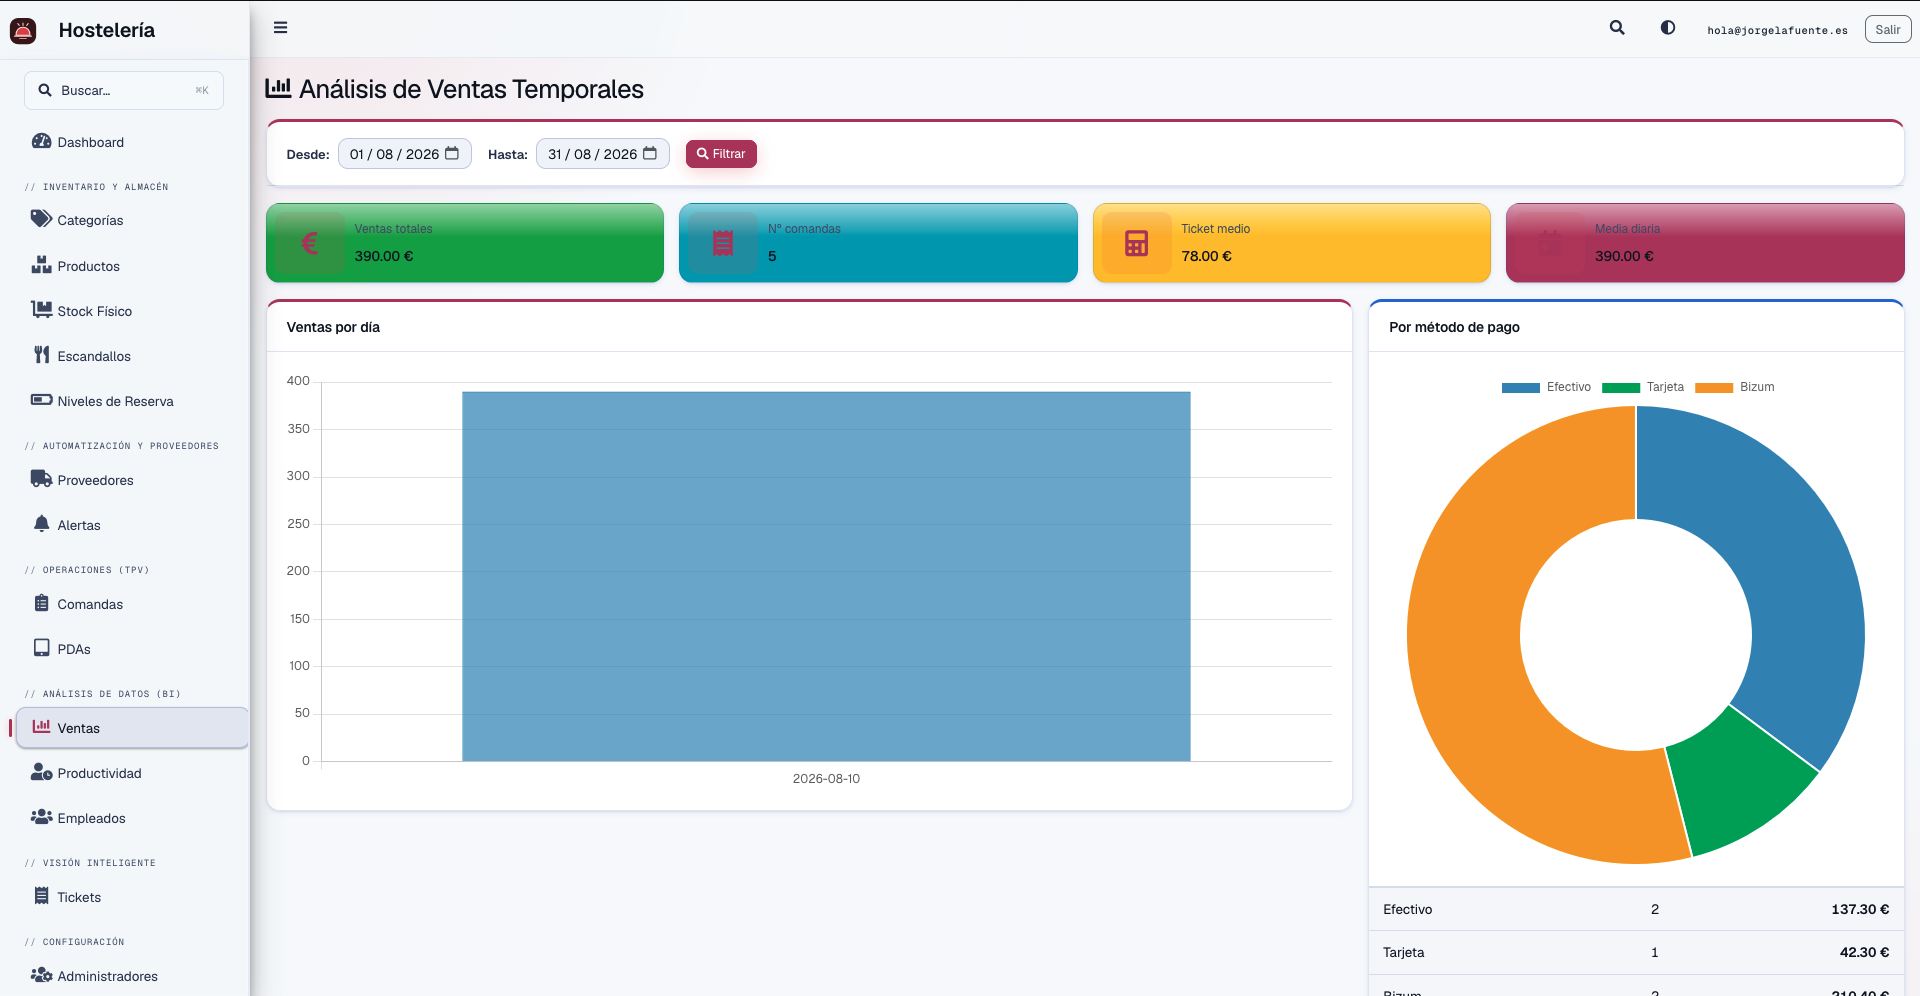1920x996 pixels.
Task: Click the Nº comandas card
Action: [878, 243]
